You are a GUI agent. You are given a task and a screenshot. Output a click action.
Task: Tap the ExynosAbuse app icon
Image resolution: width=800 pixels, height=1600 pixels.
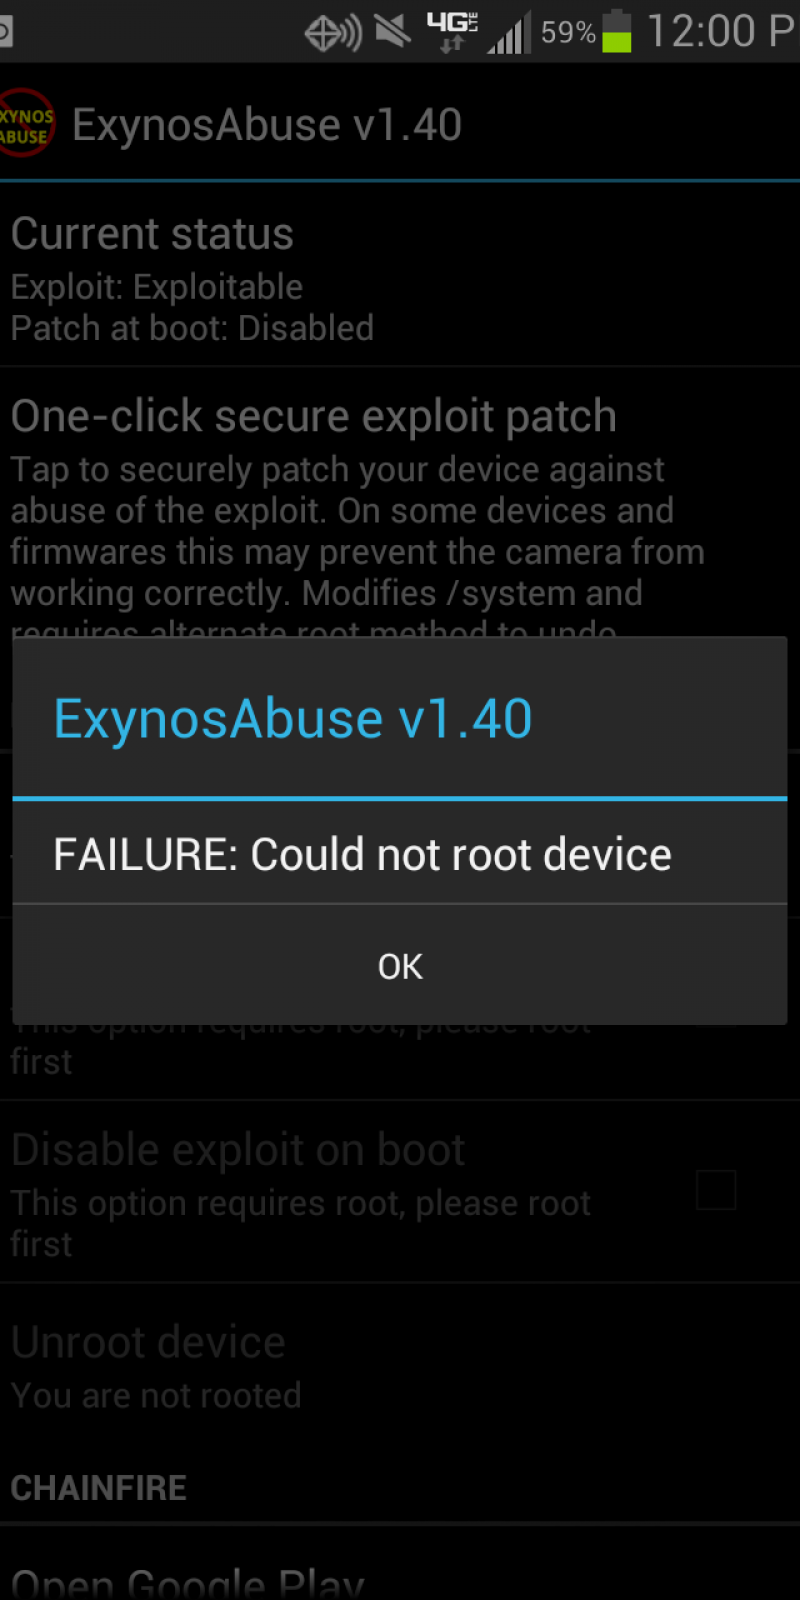(26, 123)
